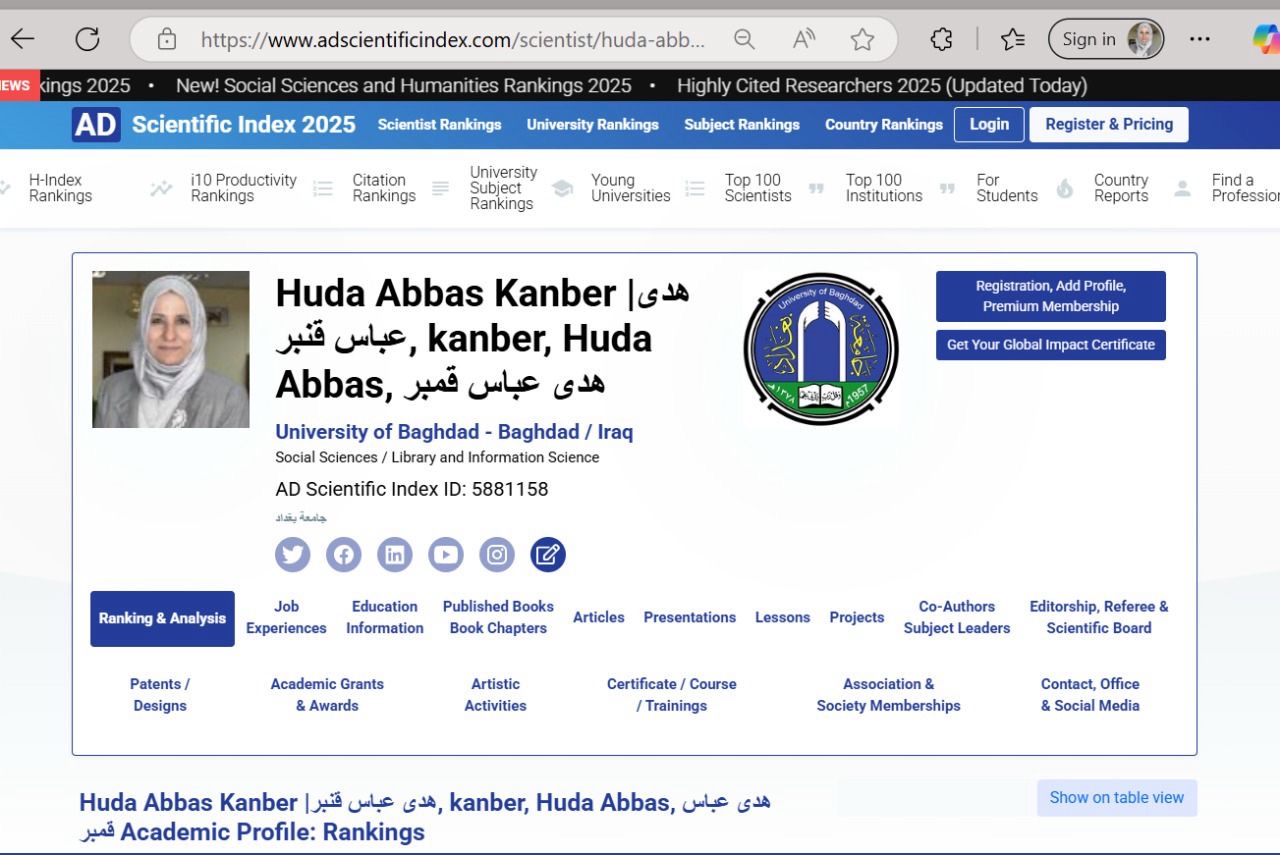Click the browser address bar
The width and height of the screenshot is (1280, 855).
click(x=452, y=40)
